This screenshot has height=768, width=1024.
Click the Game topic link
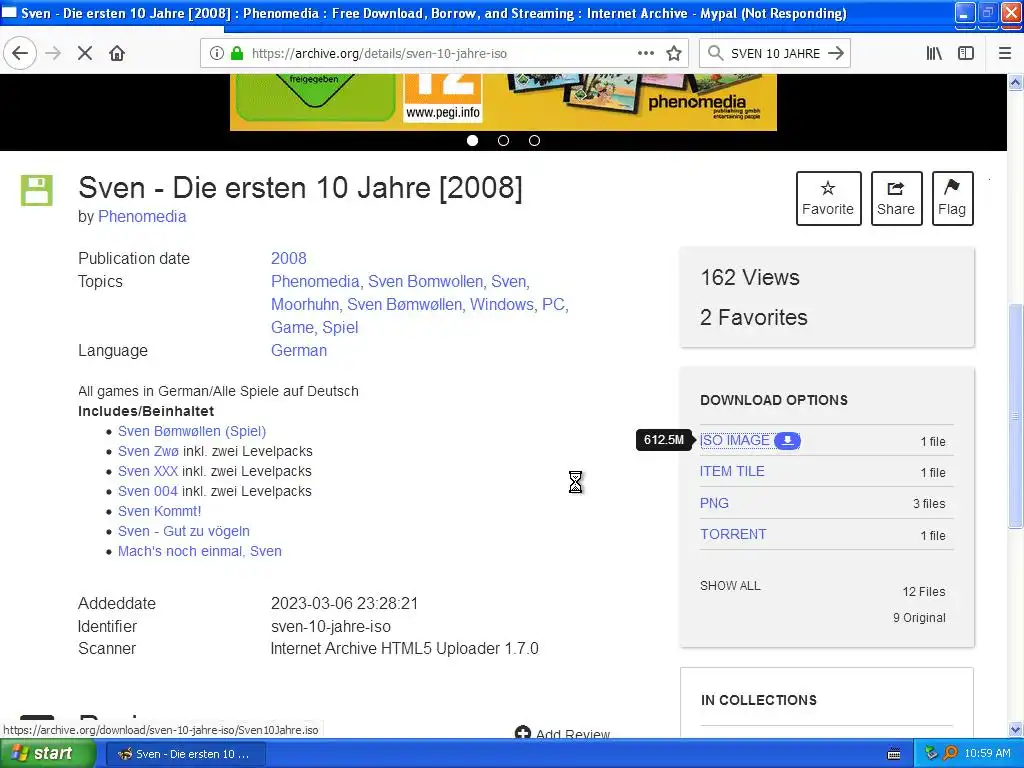pos(293,327)
